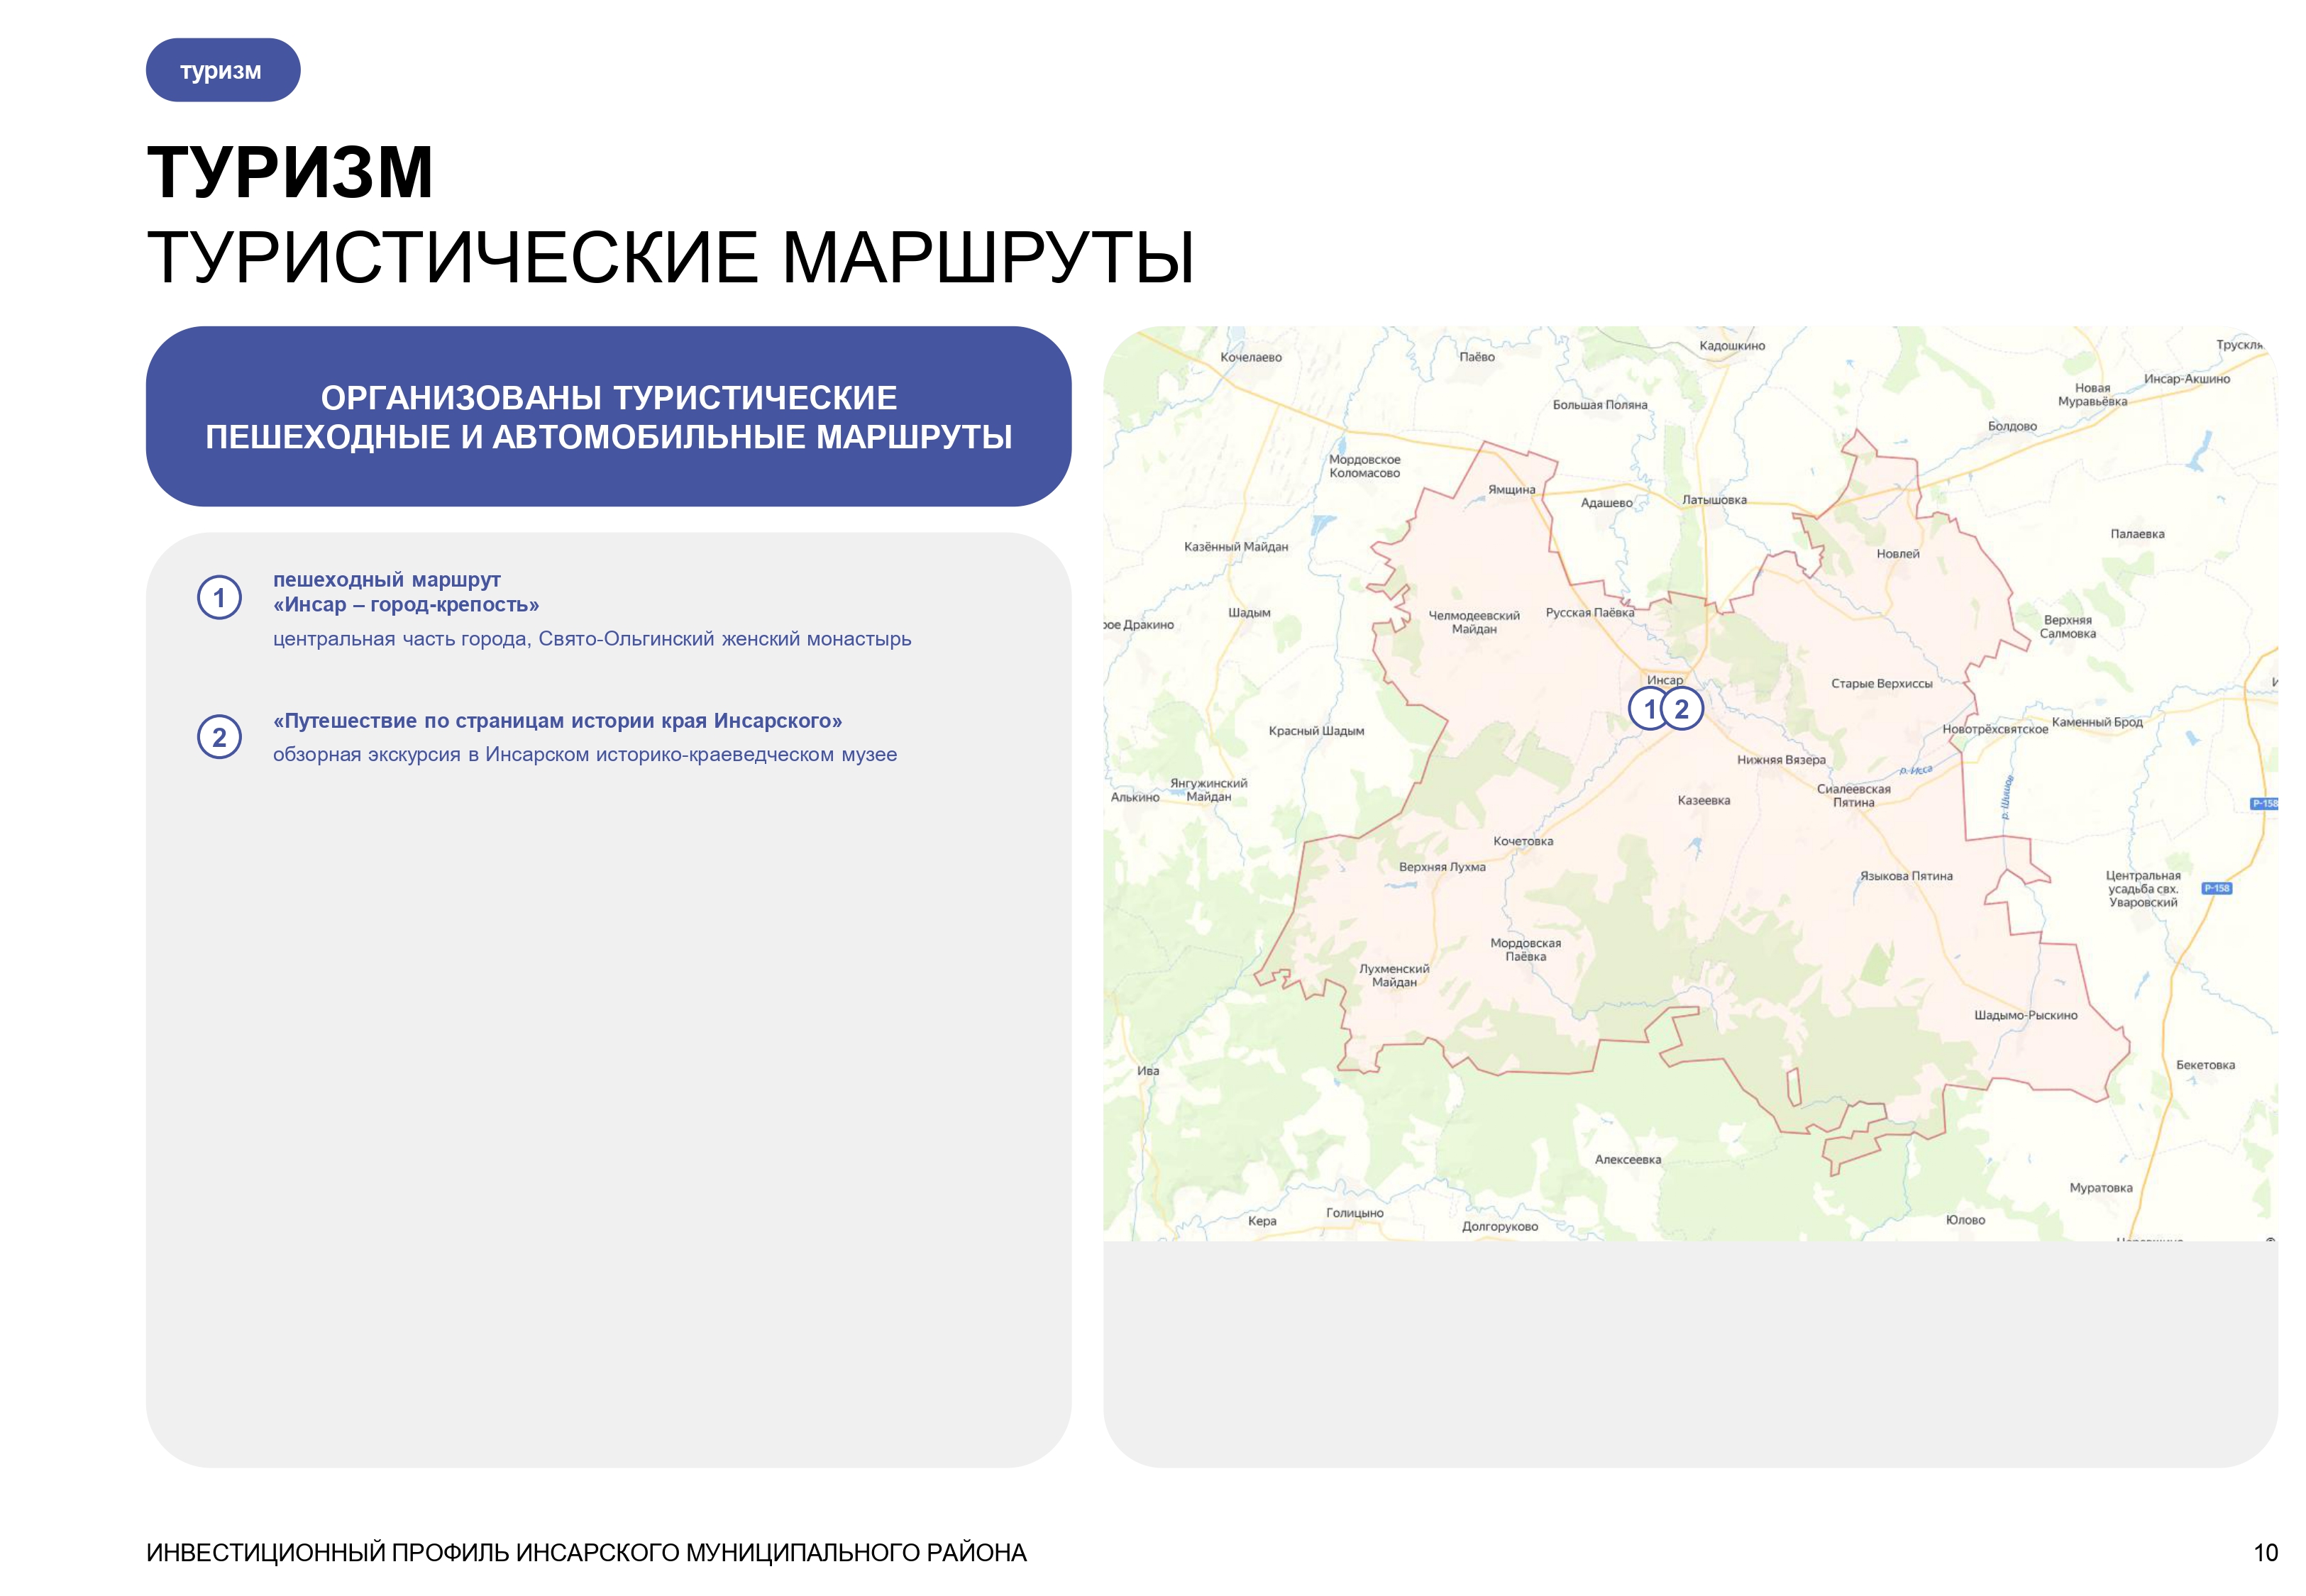Click the «Мордовская Паёвка» map label
Screen dimensions: 2306x1596
click(1526, 950)
